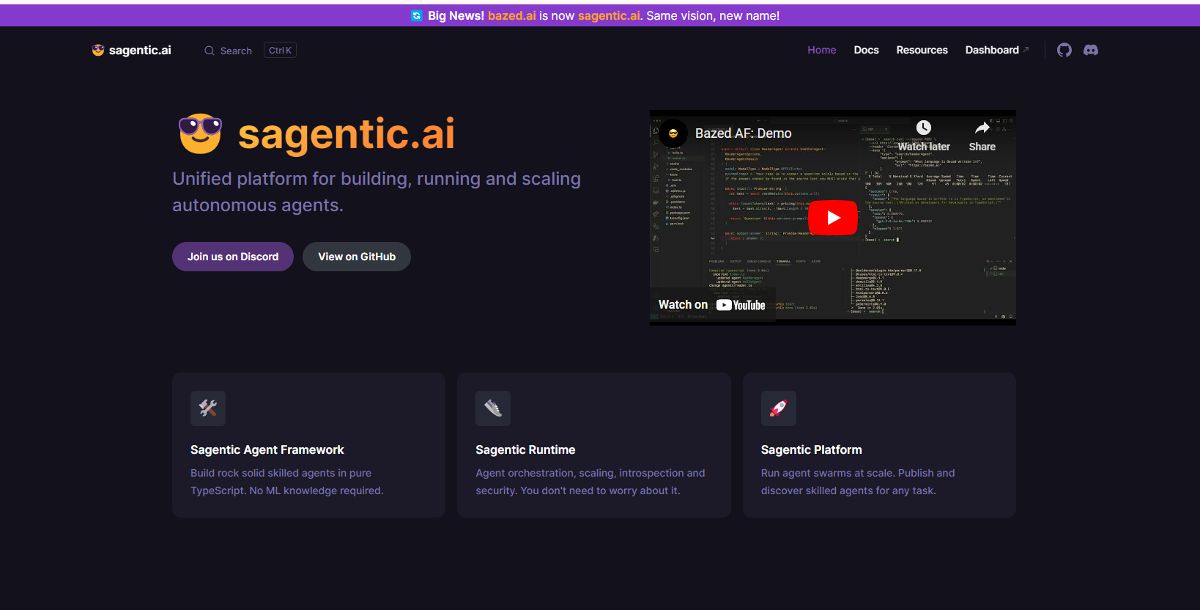The width and height of the screenshot is (1200, 610).
Task: Open the Docs navigation item
Action: point(866,49)
